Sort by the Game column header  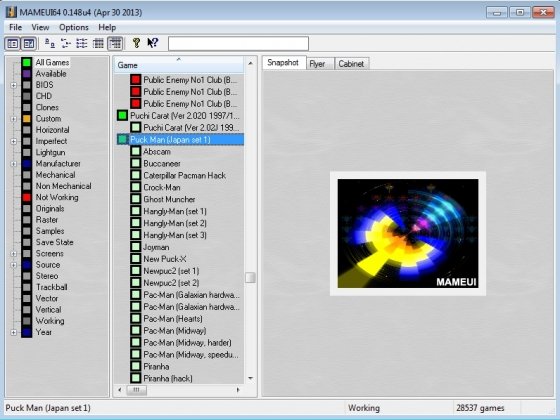coord(179,65)
